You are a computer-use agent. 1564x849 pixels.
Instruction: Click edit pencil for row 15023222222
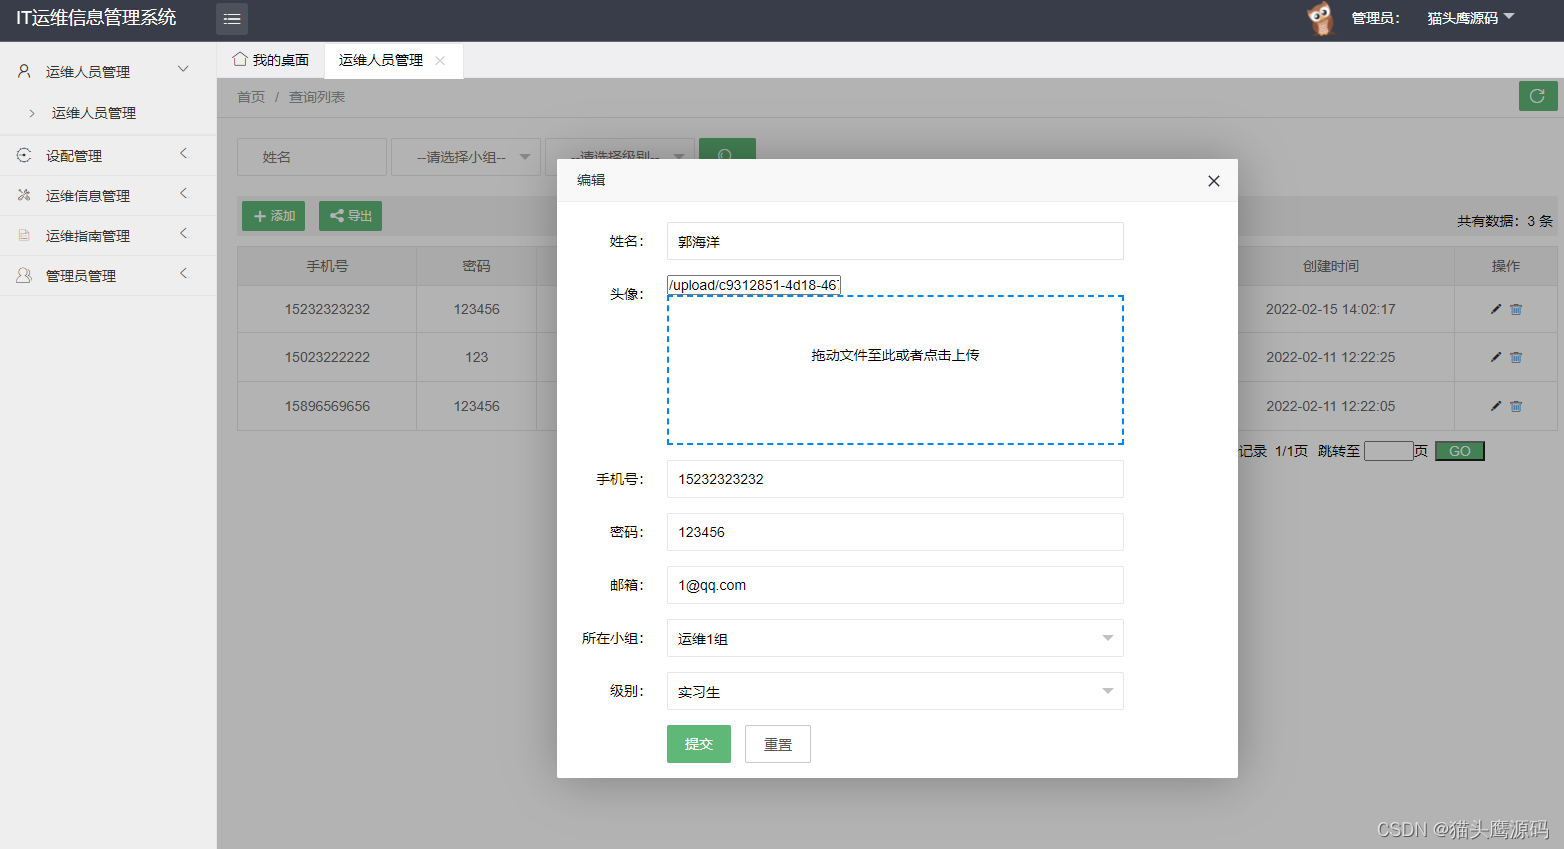coord(1496,357)
